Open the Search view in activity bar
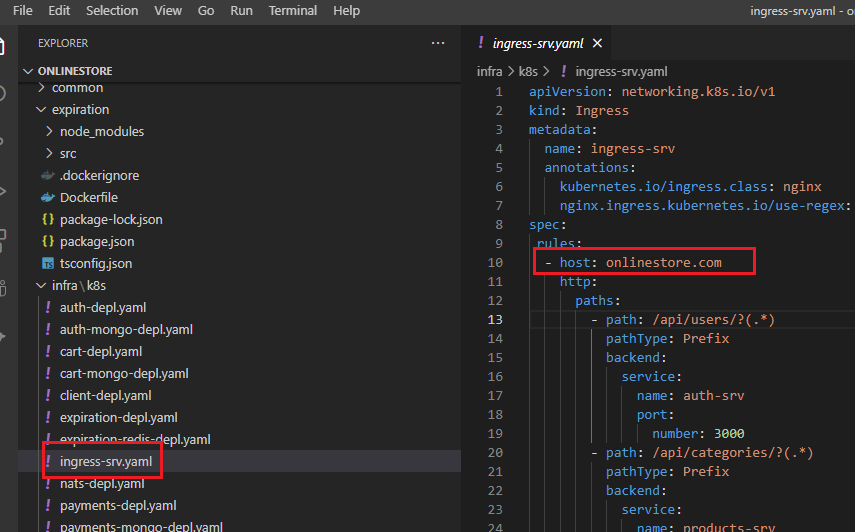The height and width of the screenshot is (532, 855). click(3, 94)
